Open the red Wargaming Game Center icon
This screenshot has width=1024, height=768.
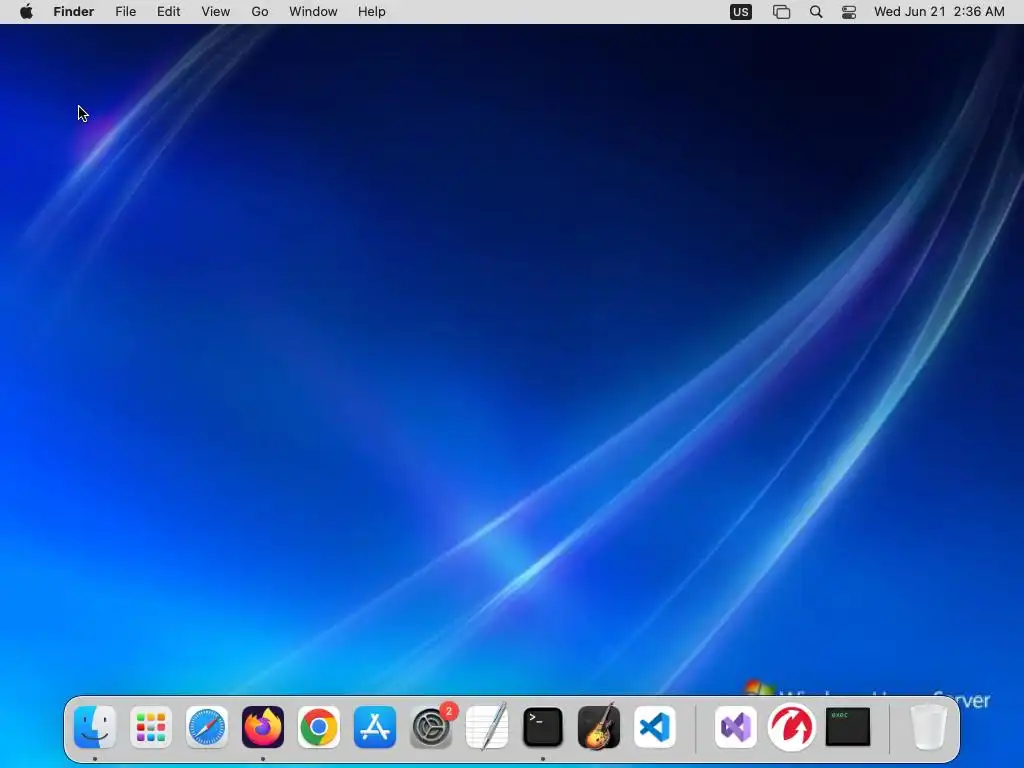click(x=792, y=727)
